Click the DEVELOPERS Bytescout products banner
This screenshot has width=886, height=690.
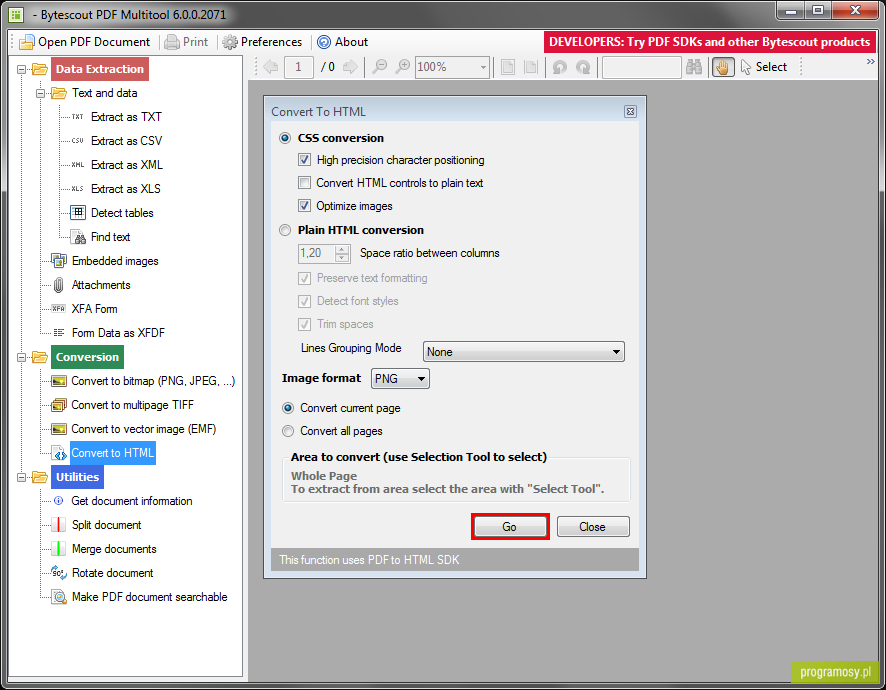coord(709,42)
